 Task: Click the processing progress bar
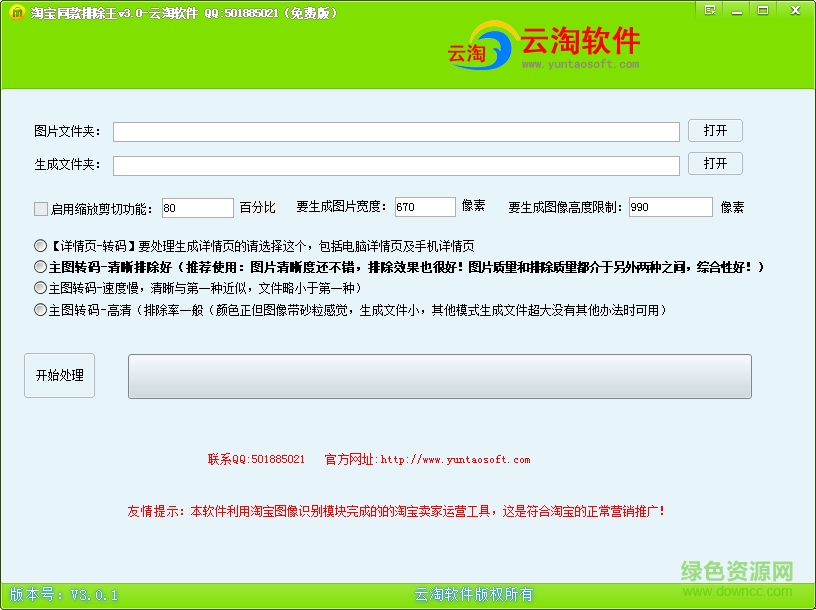point(440,376)
